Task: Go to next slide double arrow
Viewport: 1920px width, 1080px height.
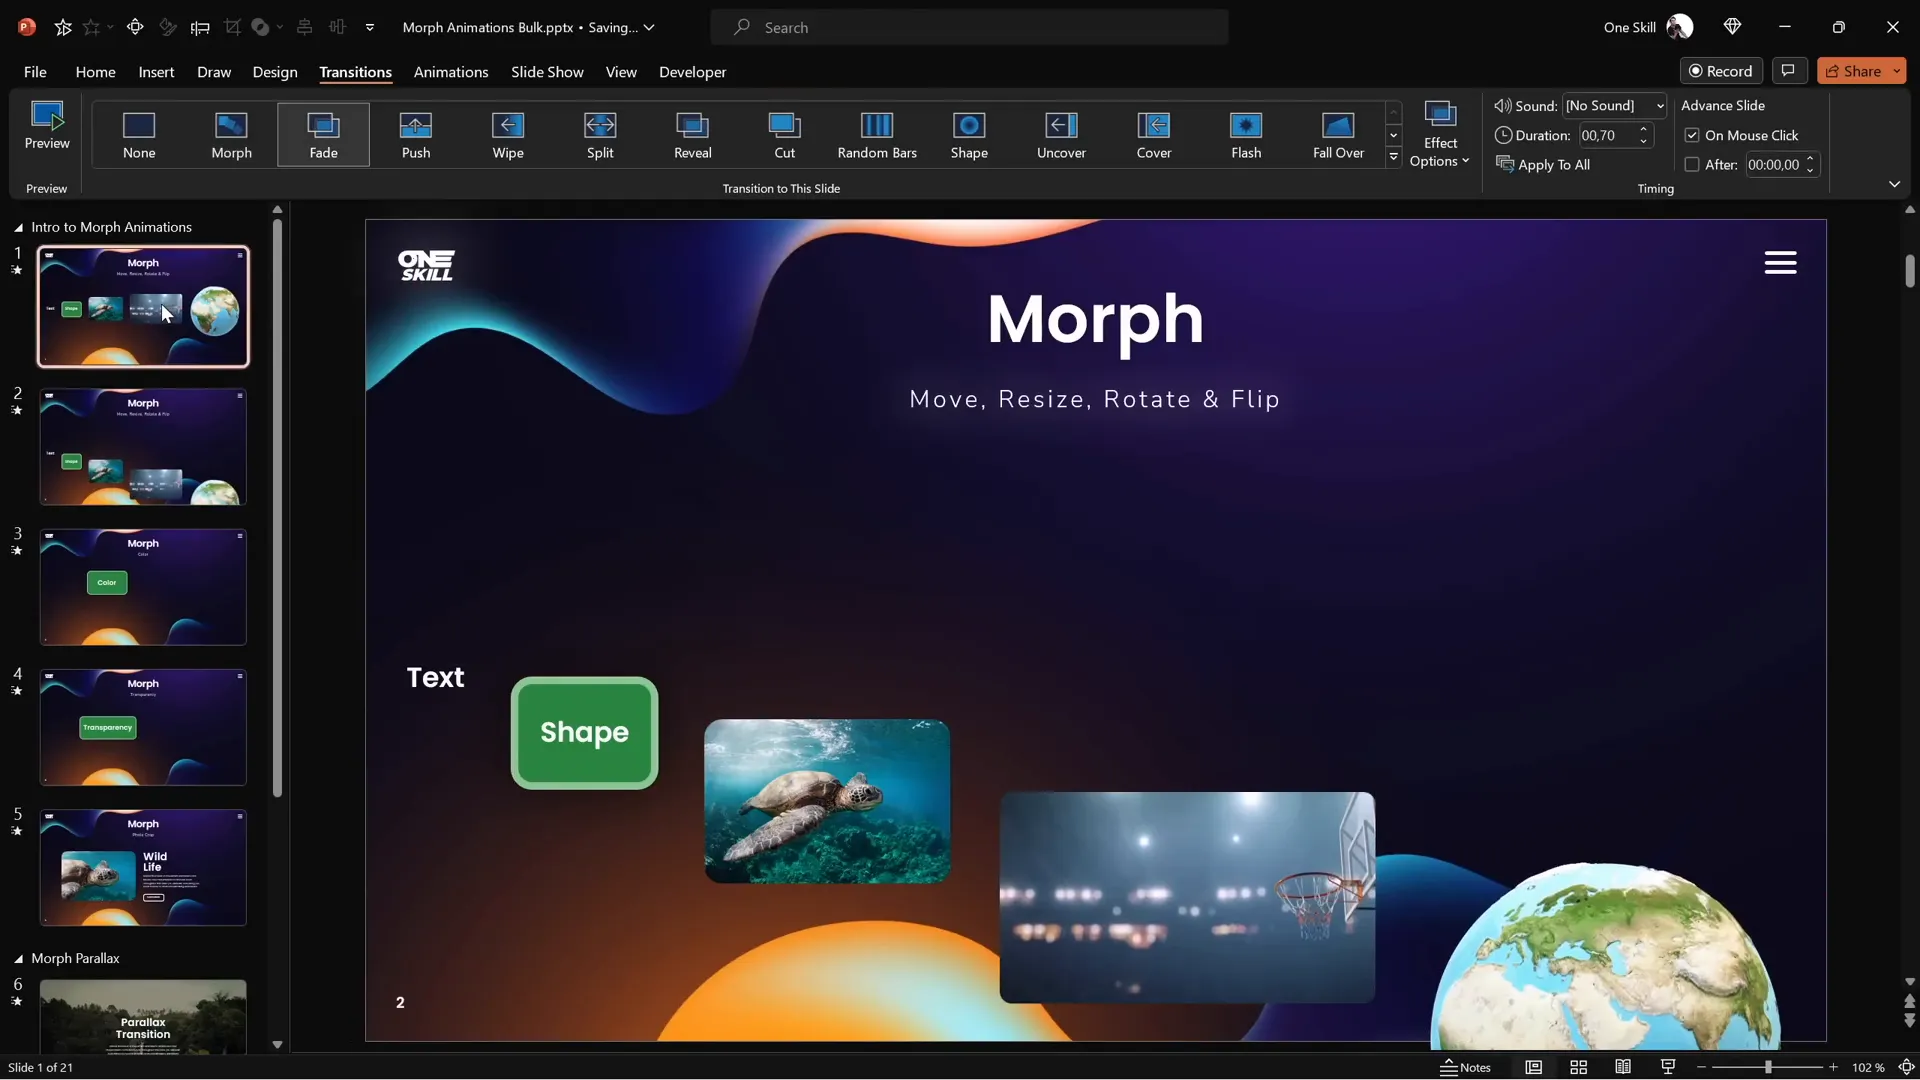Action: point(1909,1022)
